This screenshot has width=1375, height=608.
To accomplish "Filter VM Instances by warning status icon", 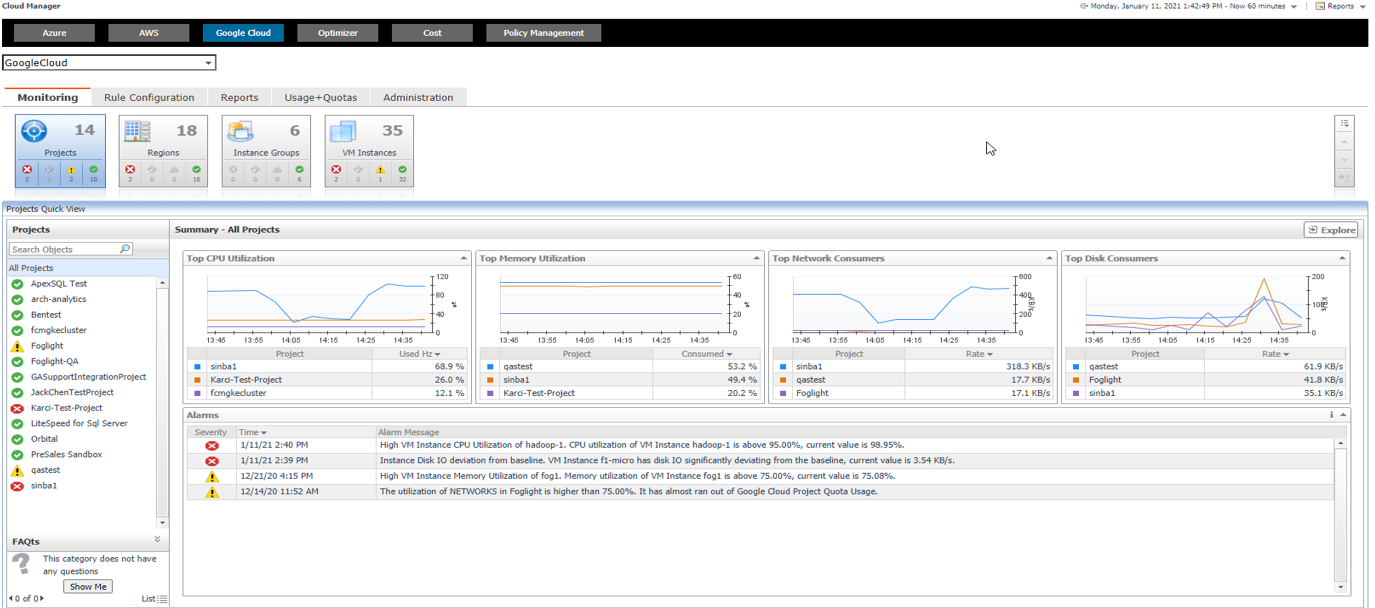I will click(x=380, y=170).
